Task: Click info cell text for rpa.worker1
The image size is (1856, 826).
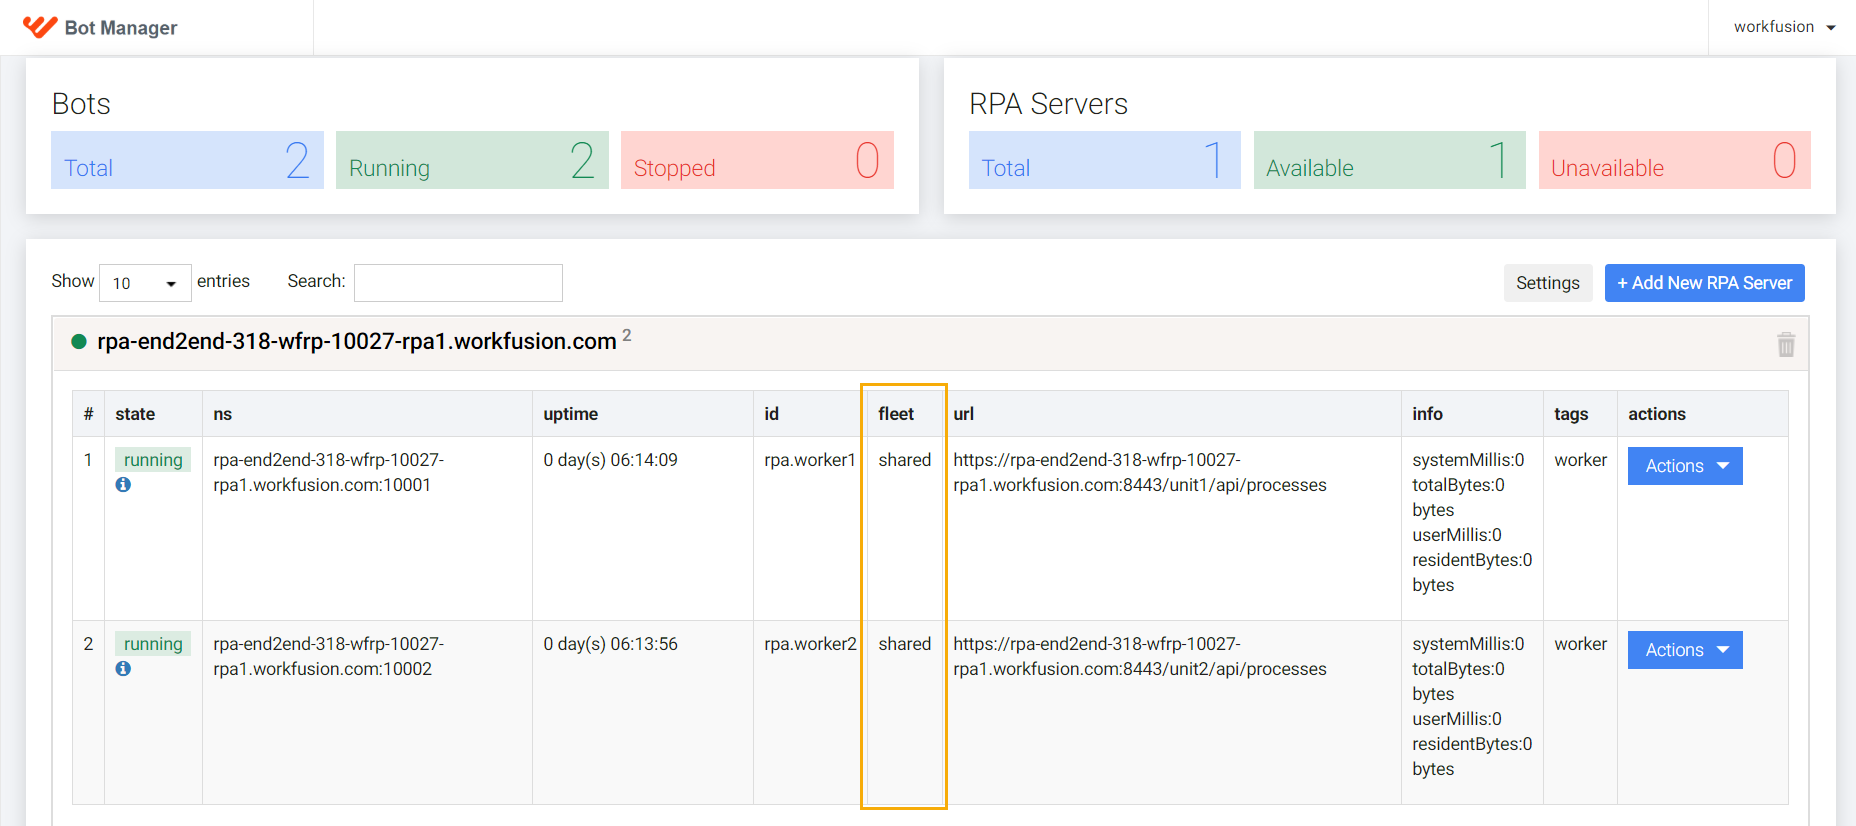Action: click(1472, 522)
